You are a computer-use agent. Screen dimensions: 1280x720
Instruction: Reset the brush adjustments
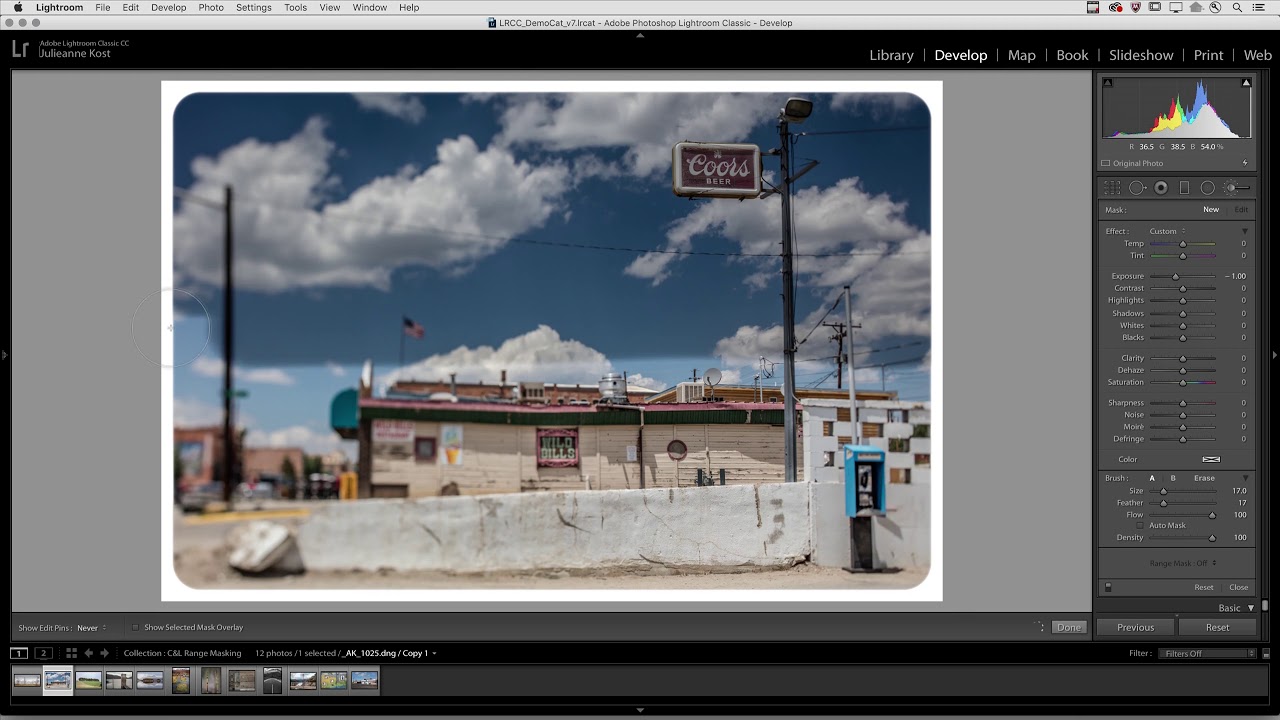click(x=1204, y=587)
